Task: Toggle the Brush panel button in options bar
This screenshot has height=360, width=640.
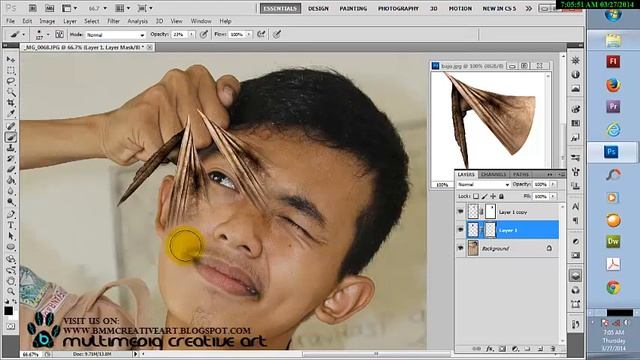Action: (60, 35)
